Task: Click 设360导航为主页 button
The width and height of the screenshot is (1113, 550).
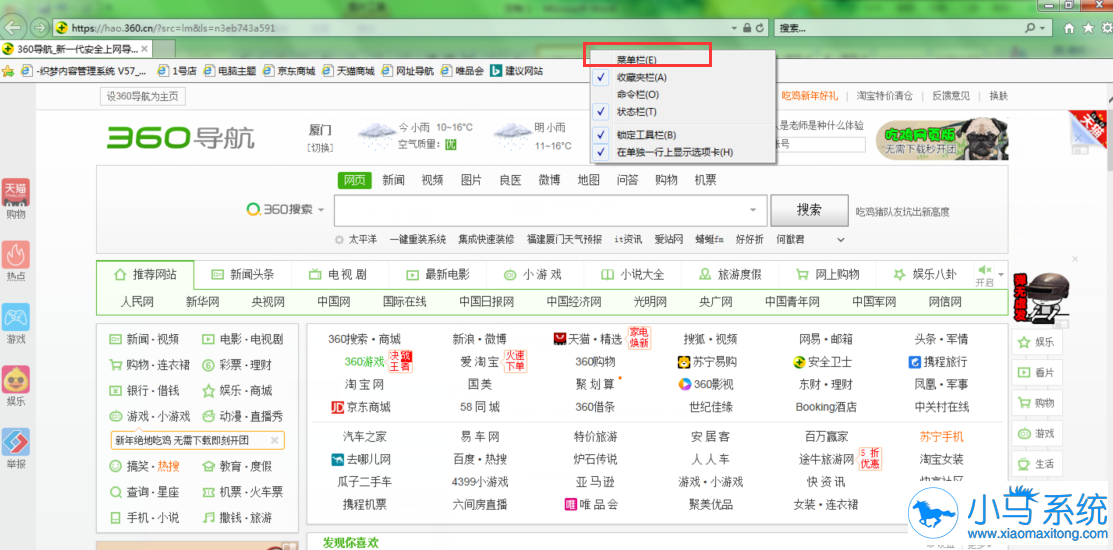Action: coord(143,96)
